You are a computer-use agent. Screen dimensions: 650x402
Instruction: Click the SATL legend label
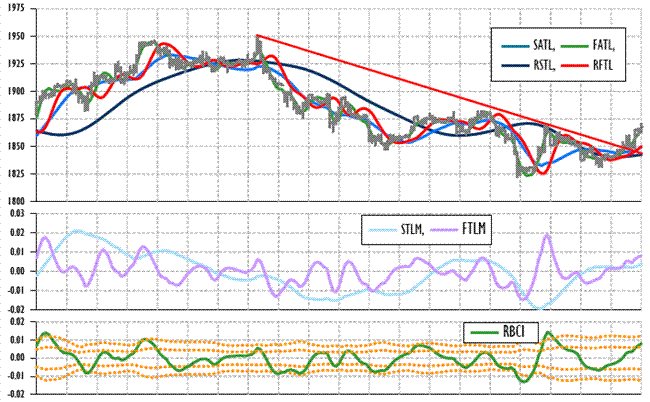544,45
